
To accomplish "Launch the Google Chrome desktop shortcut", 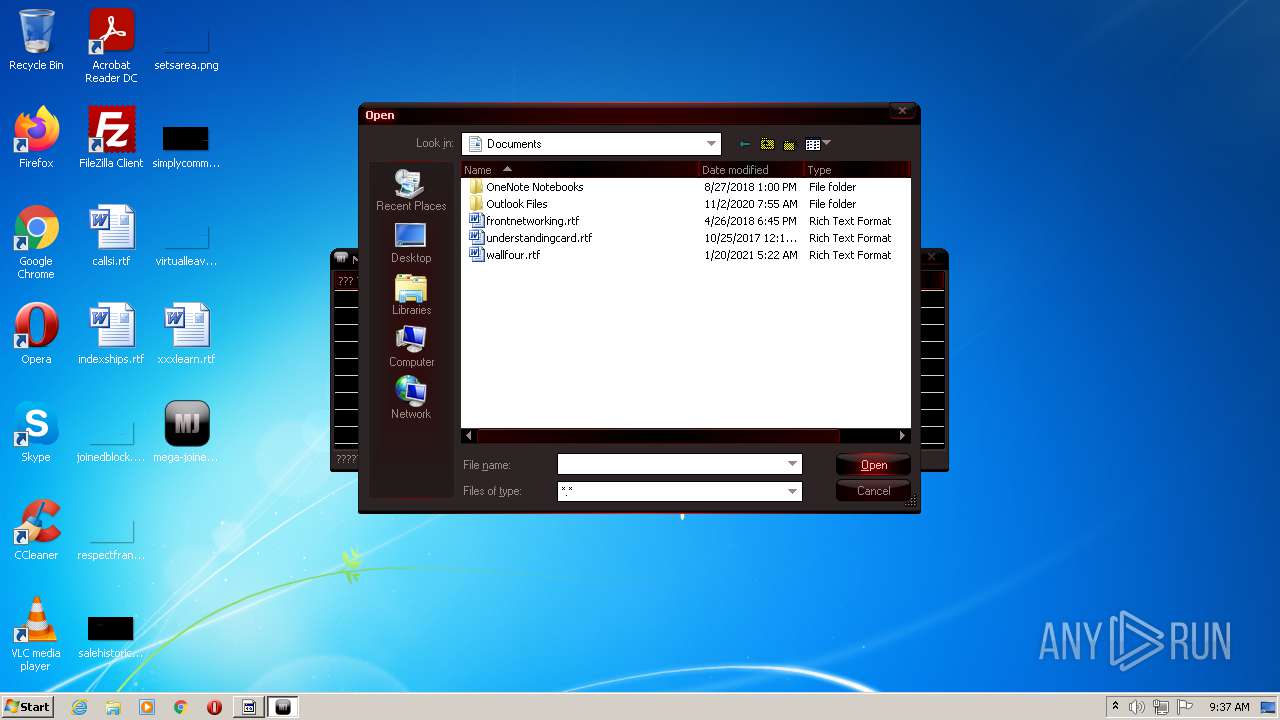I will tap(36, 242).
